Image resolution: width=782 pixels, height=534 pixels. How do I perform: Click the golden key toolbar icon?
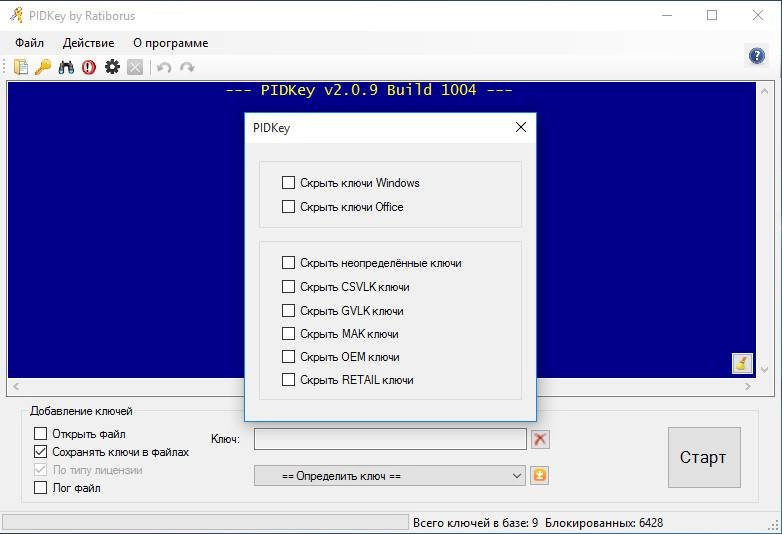pos(43,67)
